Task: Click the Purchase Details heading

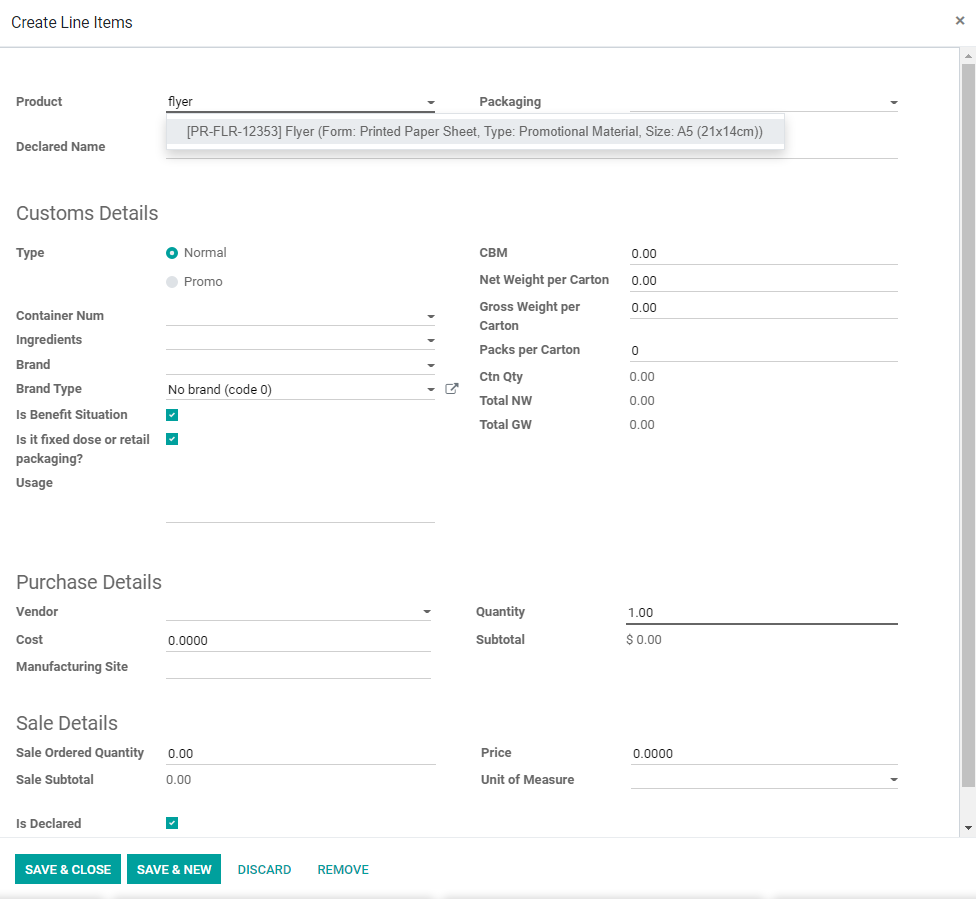Action: pyautogui.click(x=89, y=582)
